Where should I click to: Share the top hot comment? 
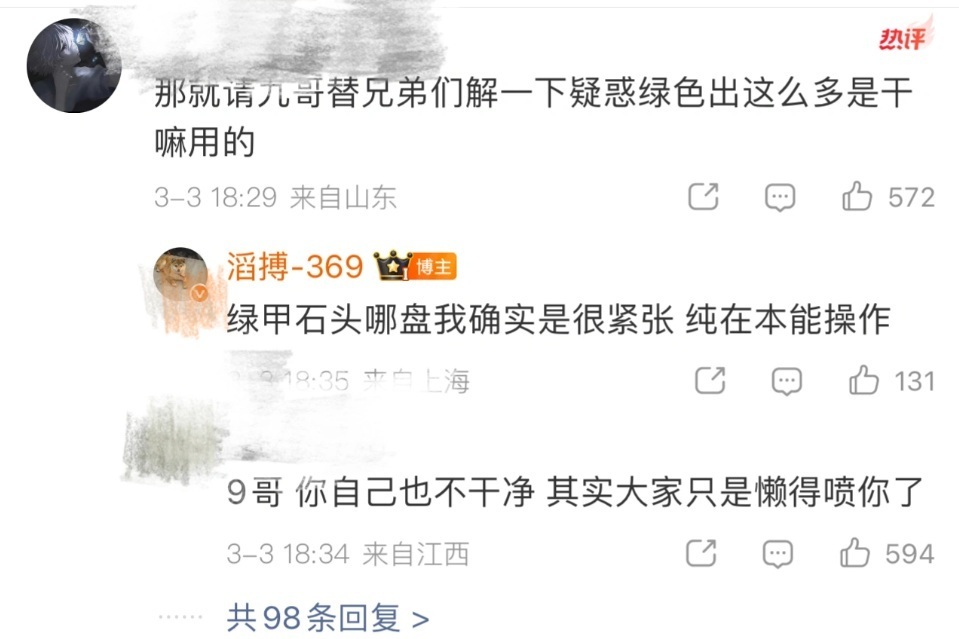point(703,196)
